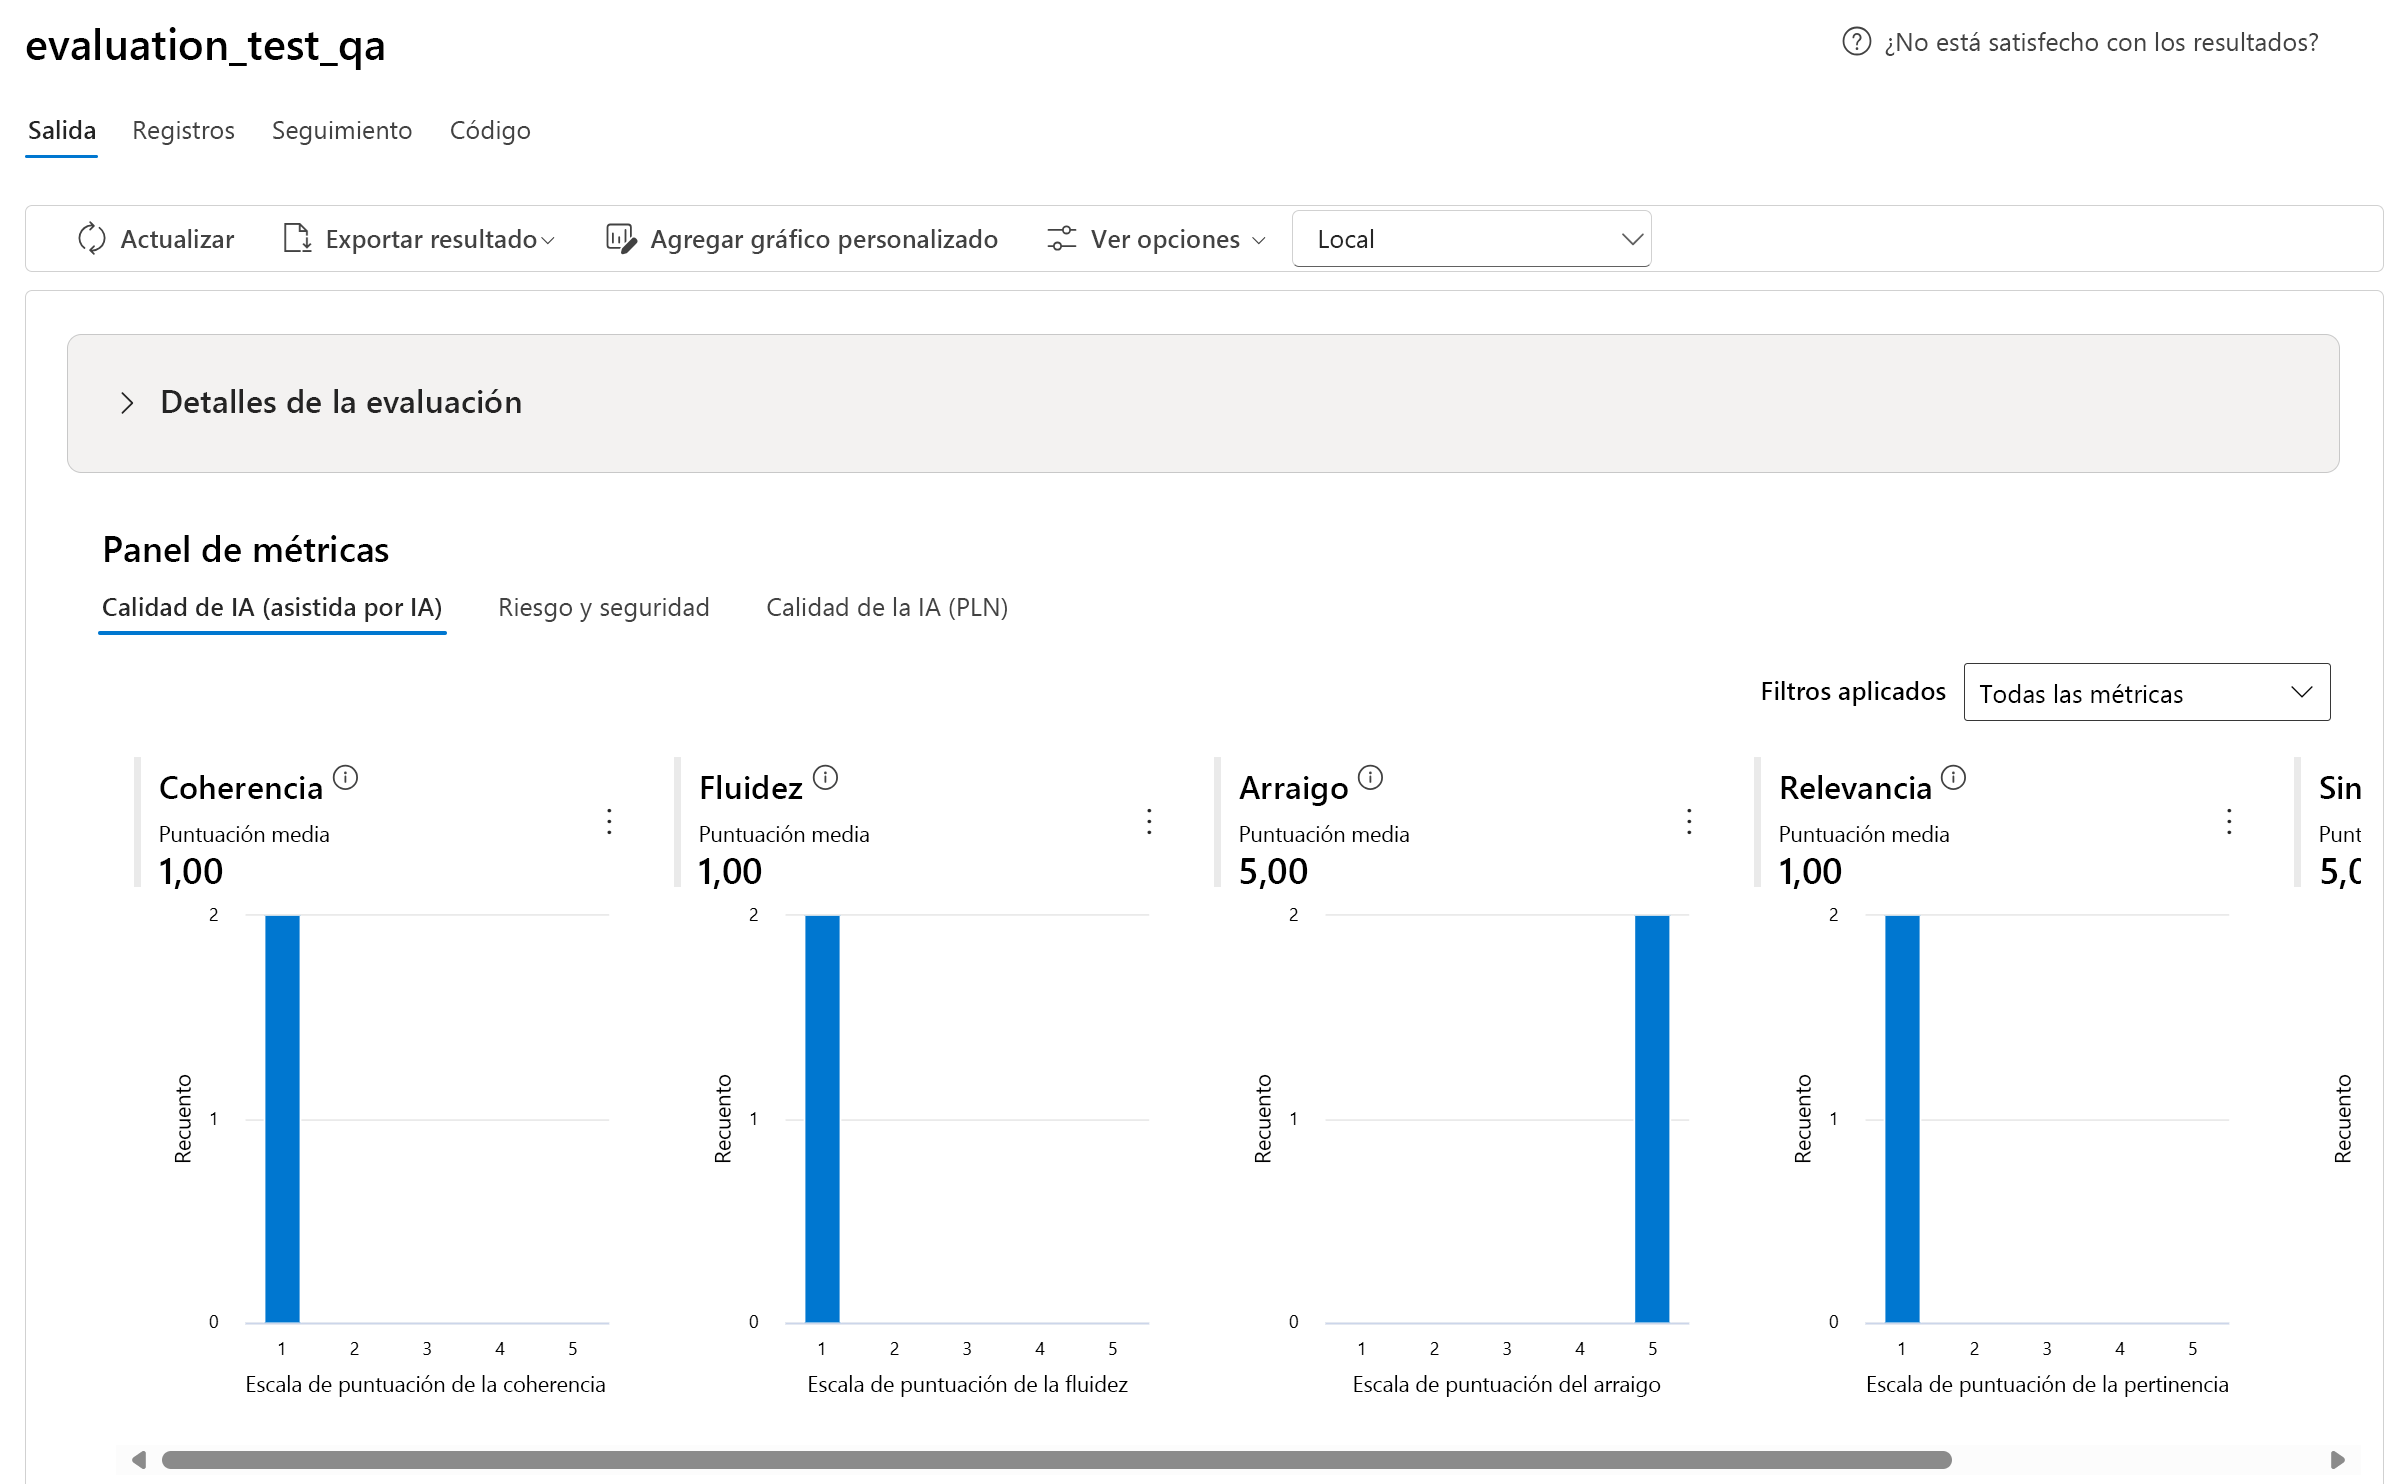Click the horizontal scrollbar thumb
Image resolution: width=2392 pixels, height=1484 pixels.
pos(1056,1460)
